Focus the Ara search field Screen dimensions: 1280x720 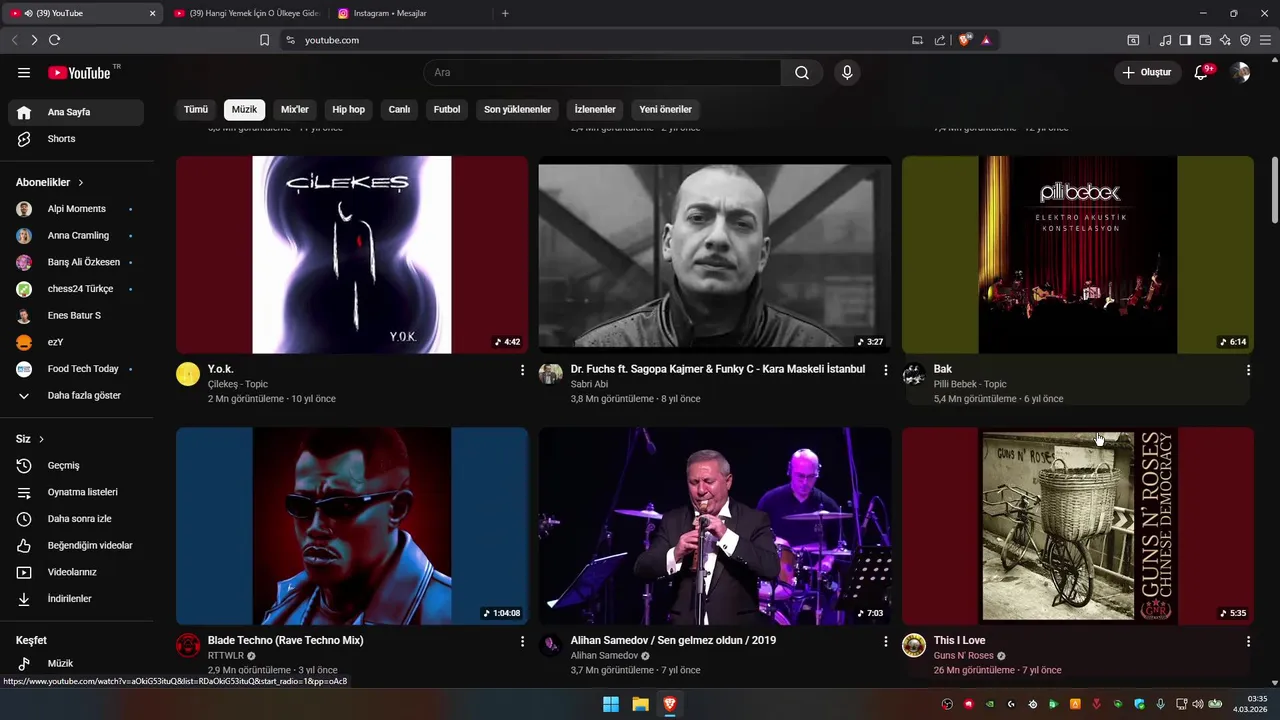(602, 73)
